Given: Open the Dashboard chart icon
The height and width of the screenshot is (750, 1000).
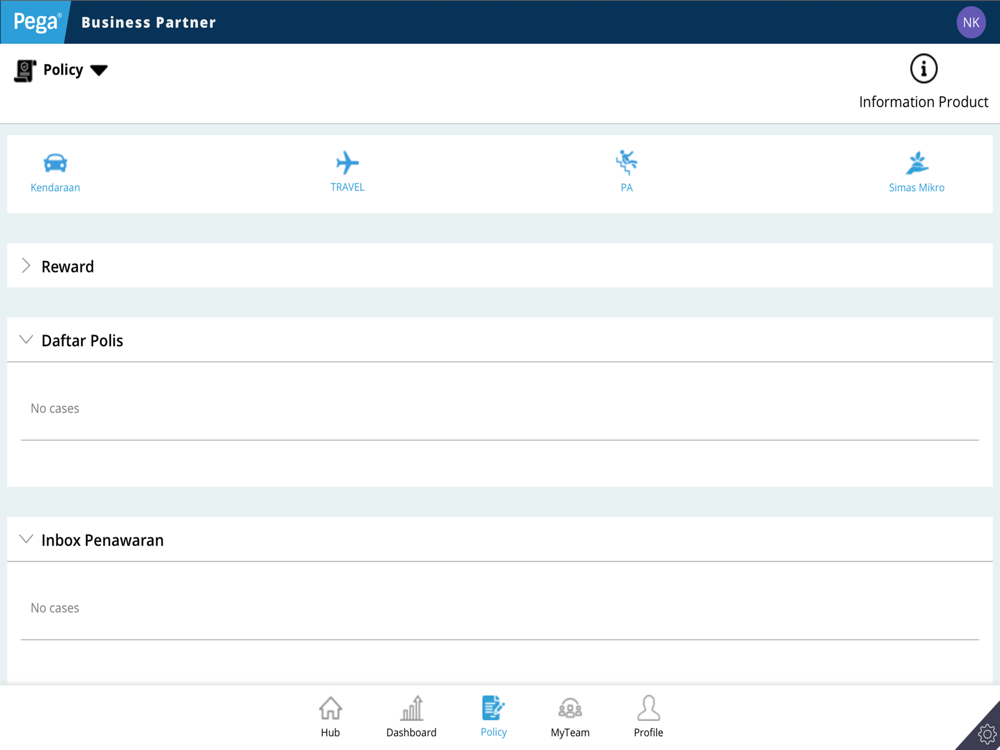Looking at the screenshot, I should coord(412,708).
